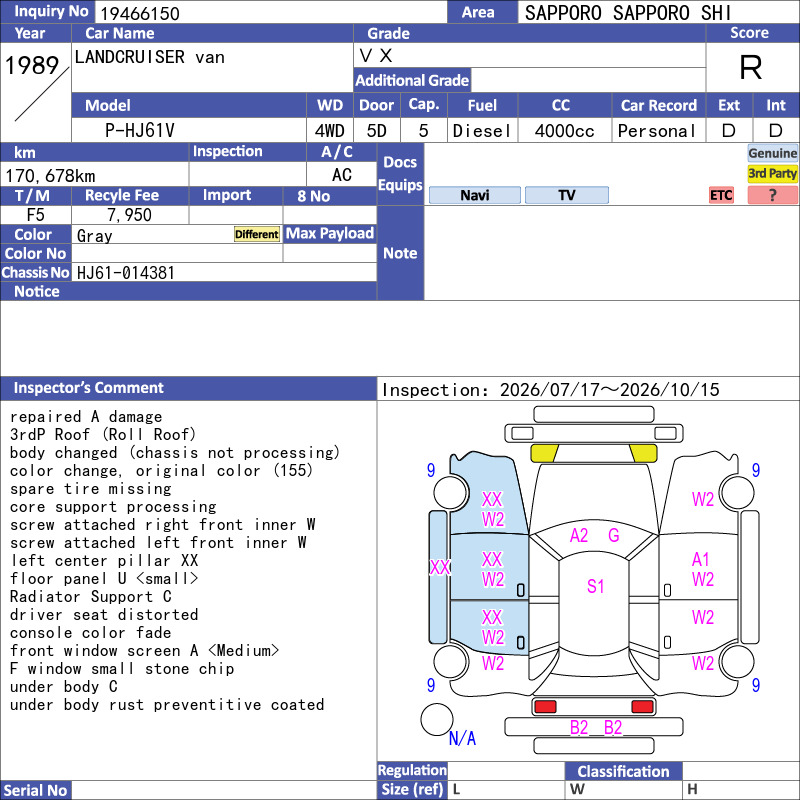Click the N/A spare tire label
This screenshot has height=800, width=800.
462,738
